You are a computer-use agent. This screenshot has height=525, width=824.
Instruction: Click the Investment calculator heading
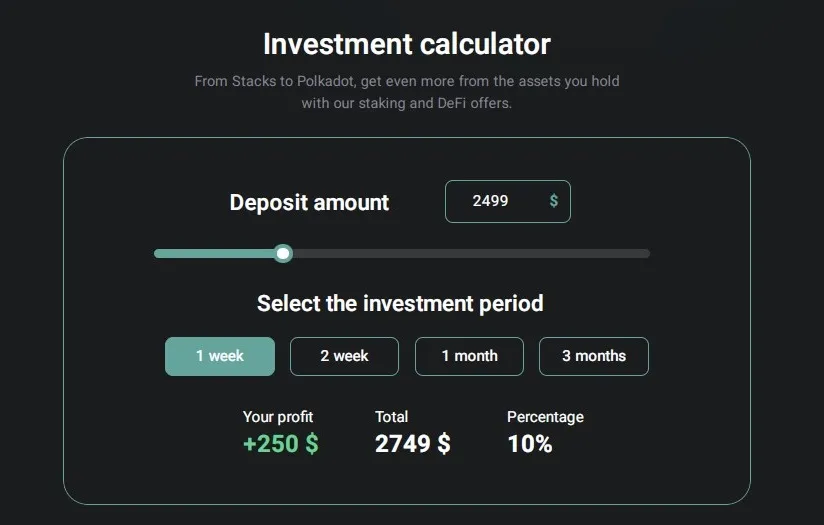point(407,44)
